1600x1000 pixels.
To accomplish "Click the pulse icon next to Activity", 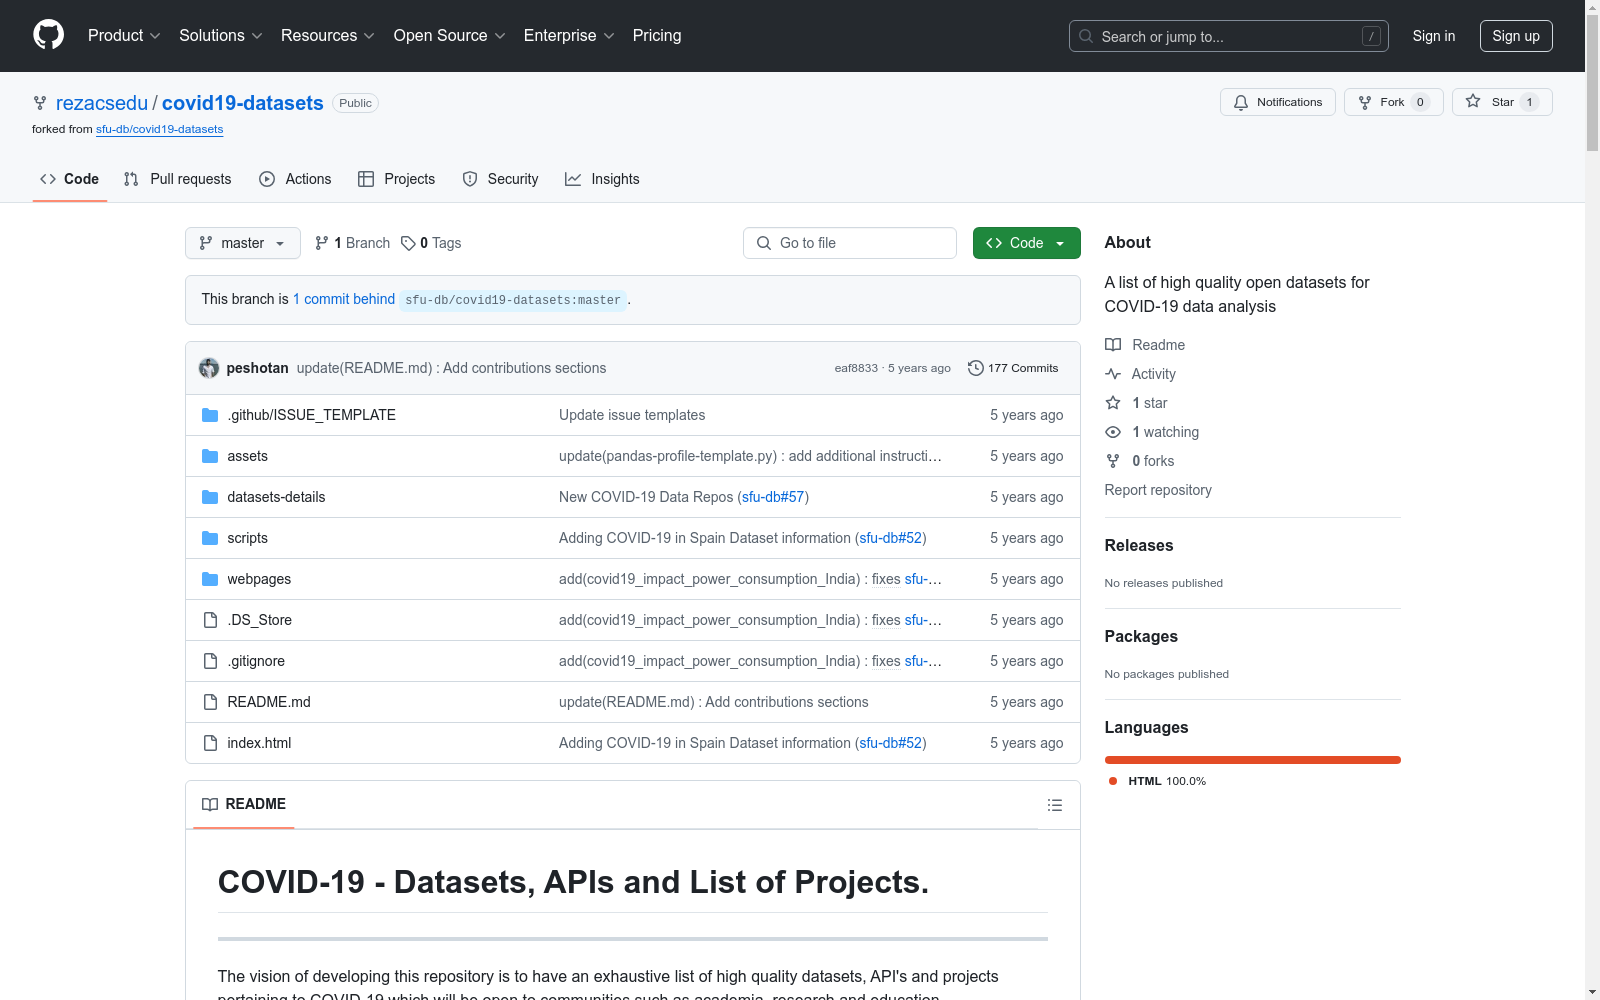I will click(1113, 374).
